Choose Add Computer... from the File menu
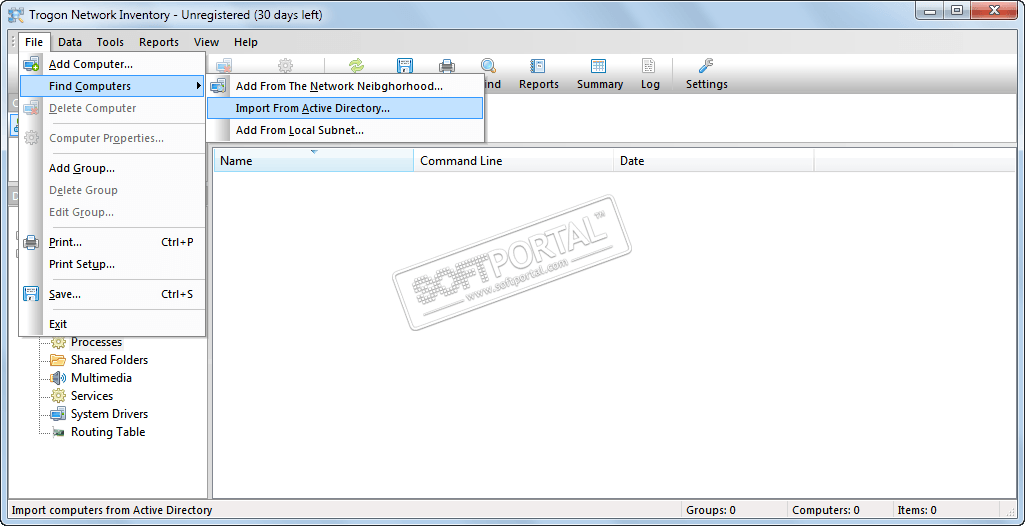Viewport: 1025px width, 526px height. [112, 64]
